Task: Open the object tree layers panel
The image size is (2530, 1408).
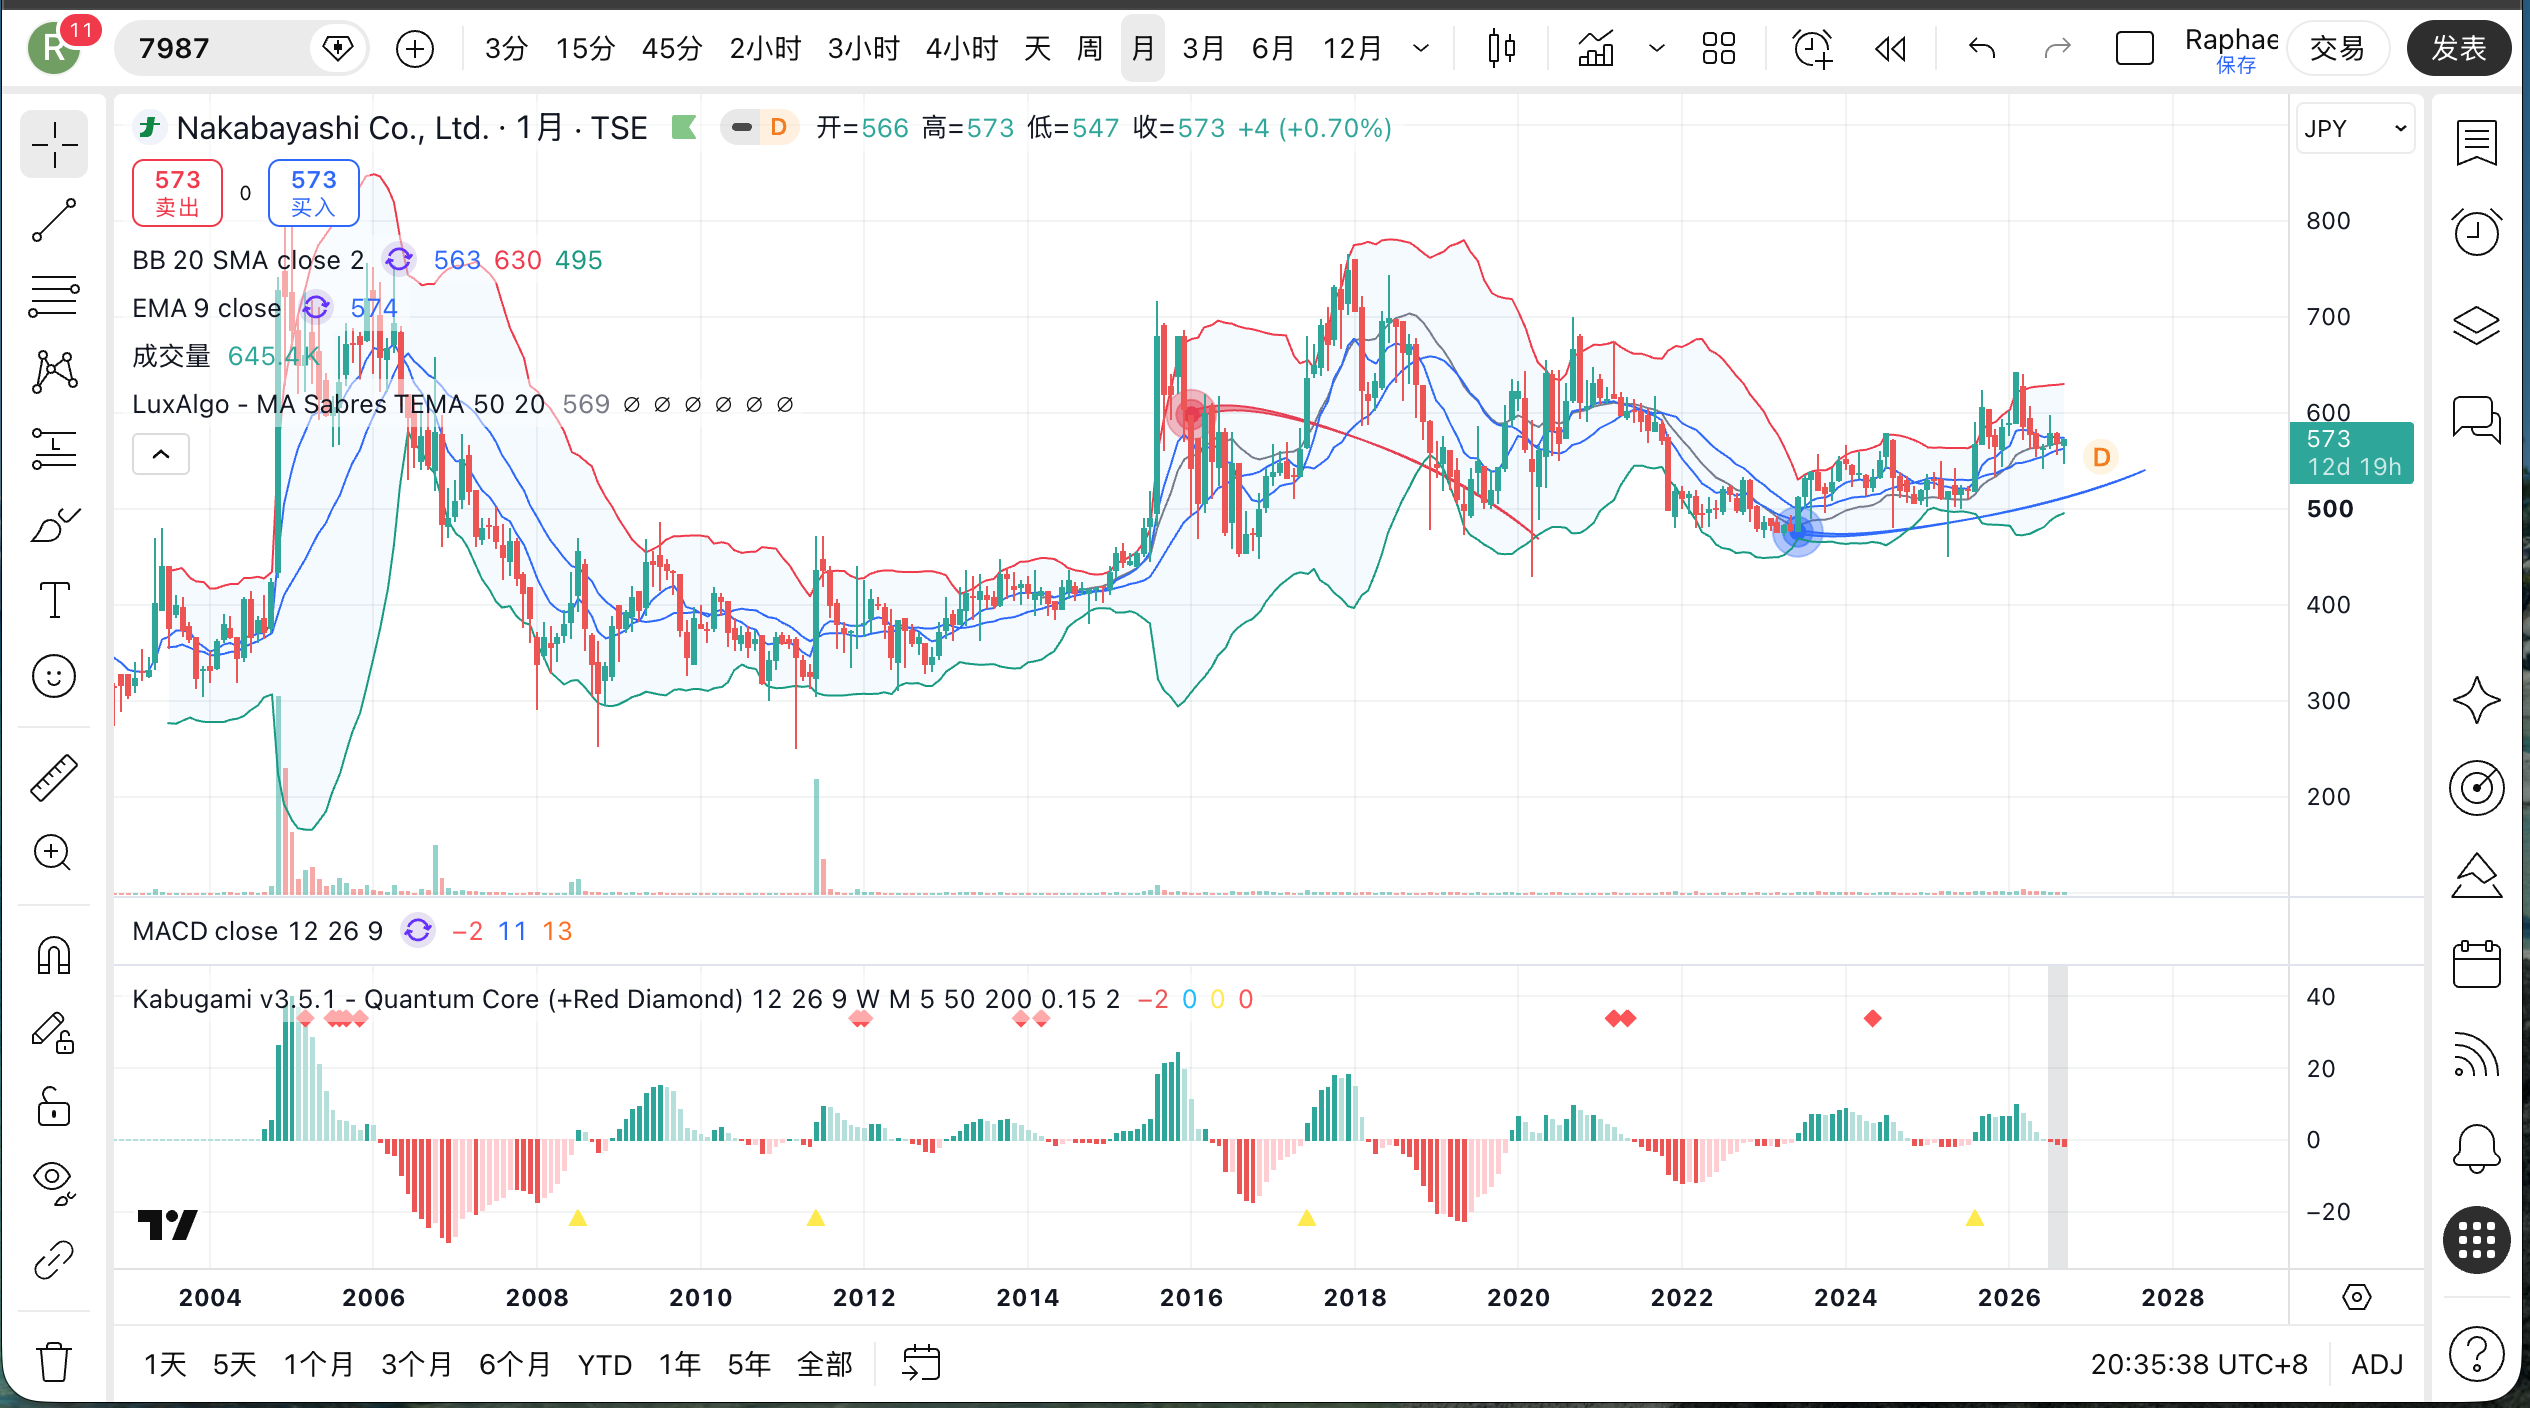Action: coord(2476,324)
